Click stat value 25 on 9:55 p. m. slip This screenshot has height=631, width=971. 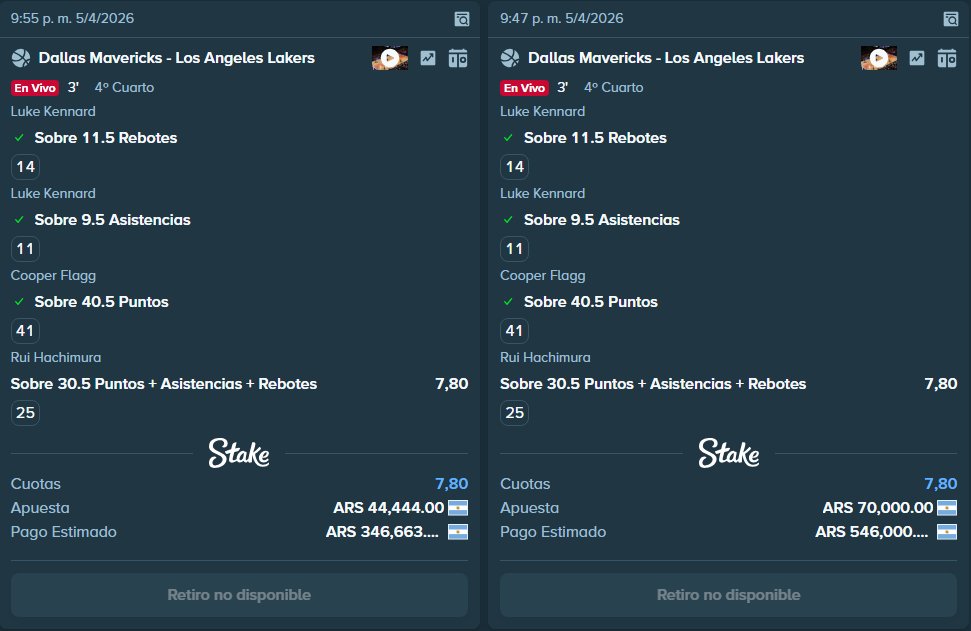point(25,413)
